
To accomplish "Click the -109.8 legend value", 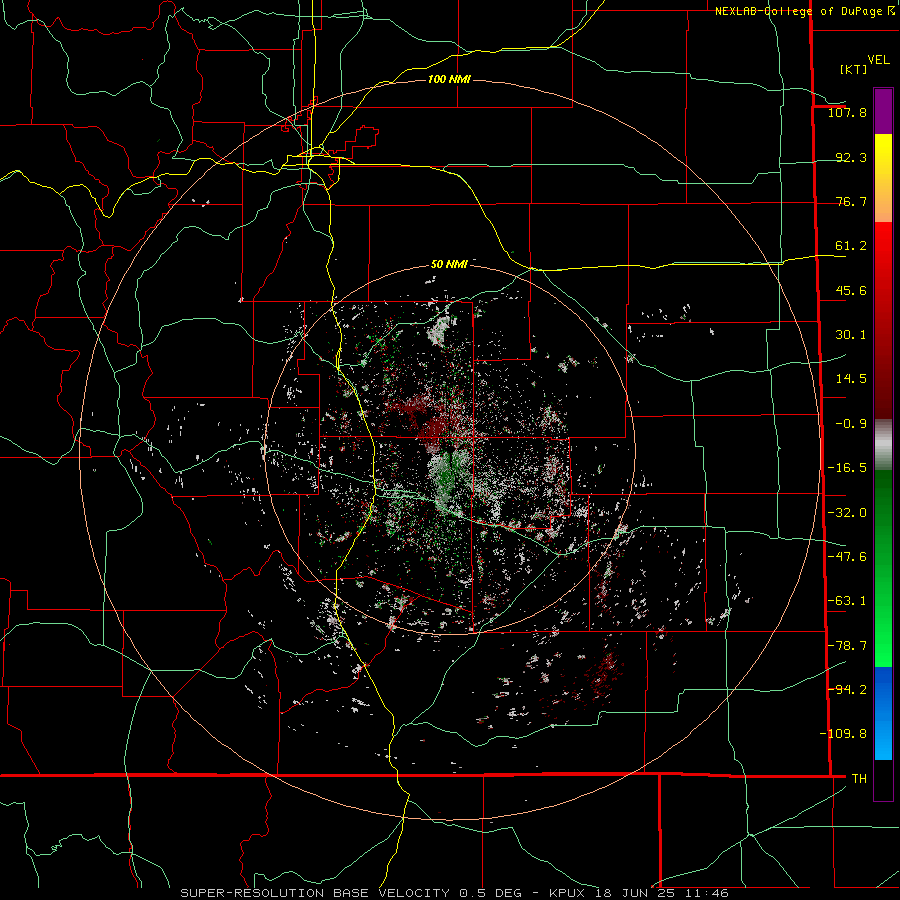I will coord(843,734).
